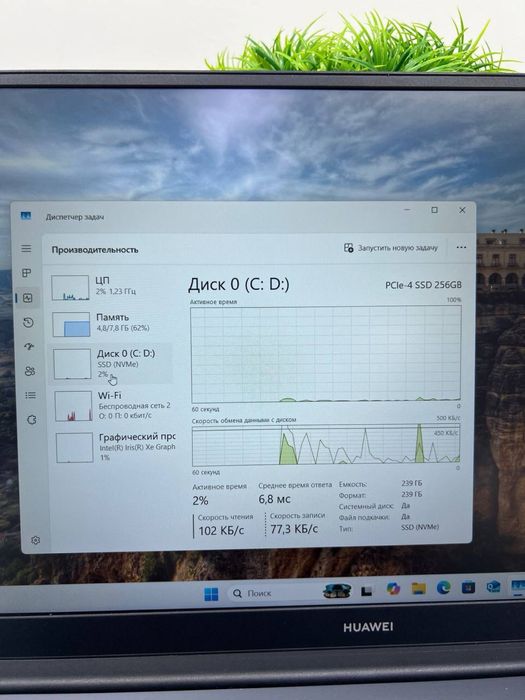Select the Performance page icon in sidebar
The height and width of the screenshot is (700, 525).
(28, 298)
